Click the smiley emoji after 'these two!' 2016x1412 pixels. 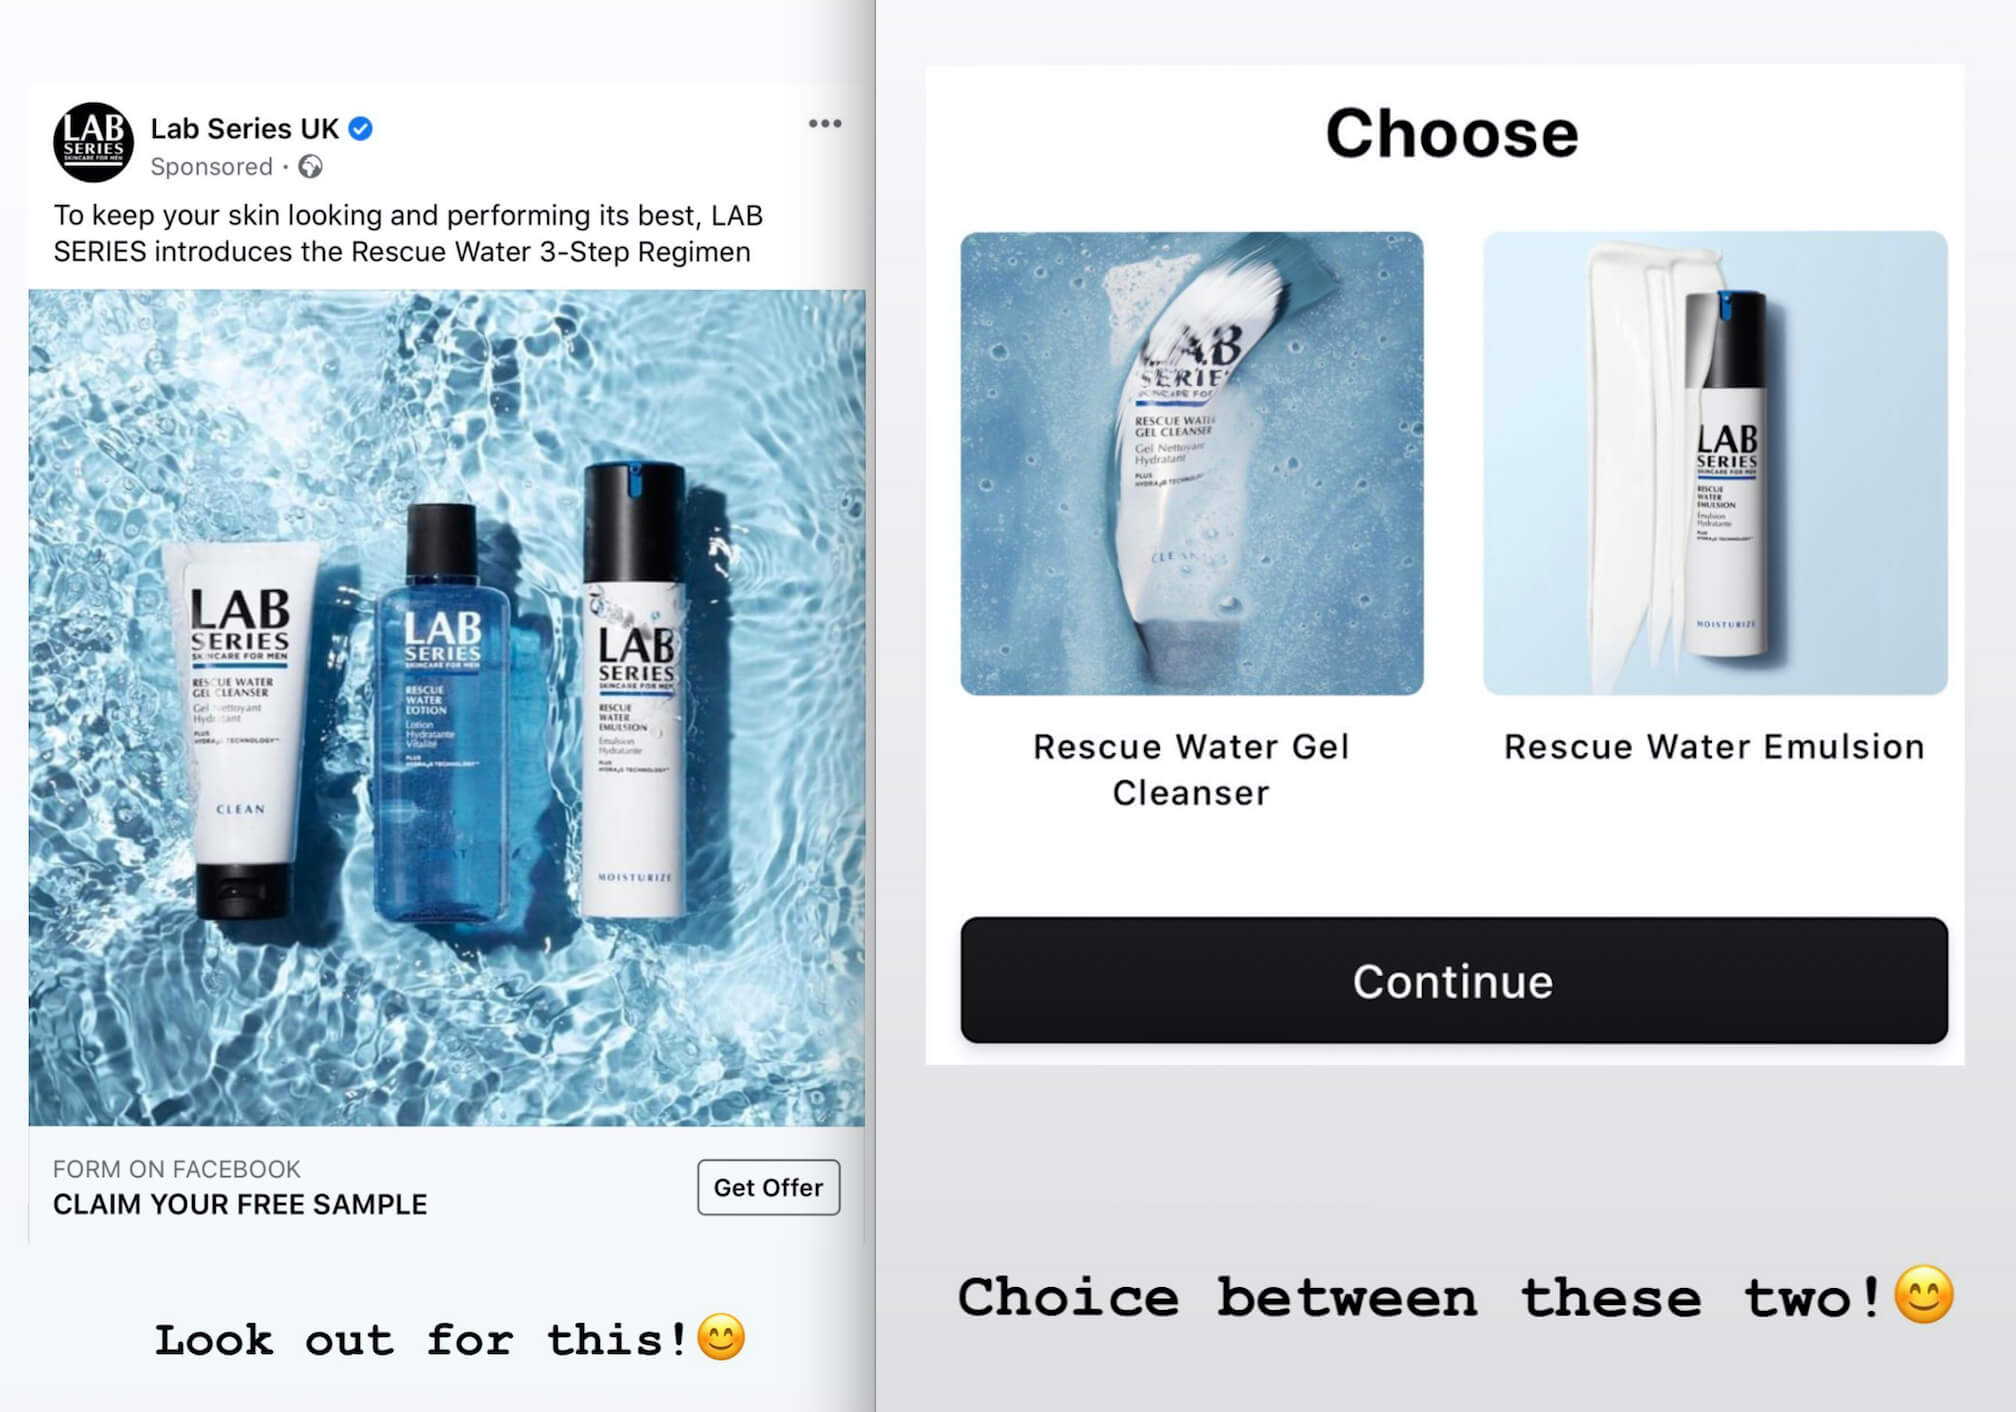(1924, 1295)
